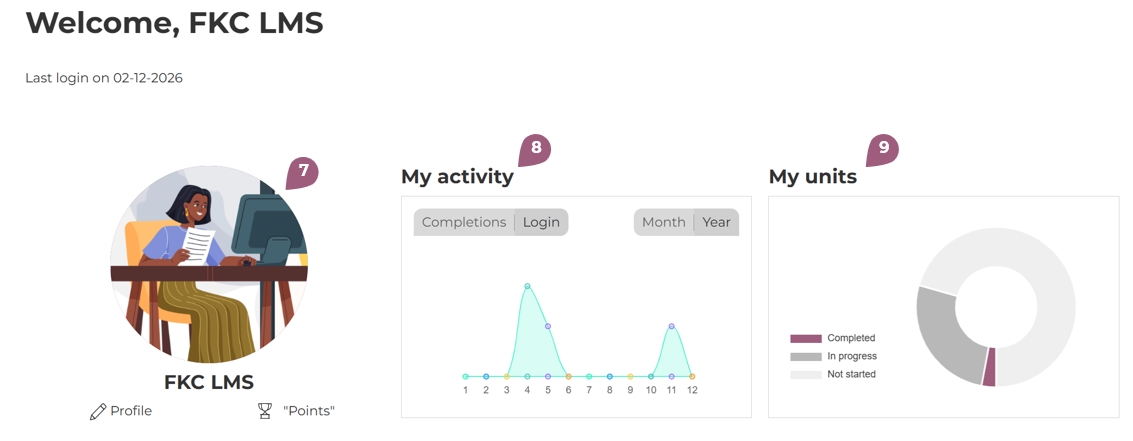This screenshot has height=441, width=1133.
Task: Click the Completed legend color swatch
Action: pos(806,339)
